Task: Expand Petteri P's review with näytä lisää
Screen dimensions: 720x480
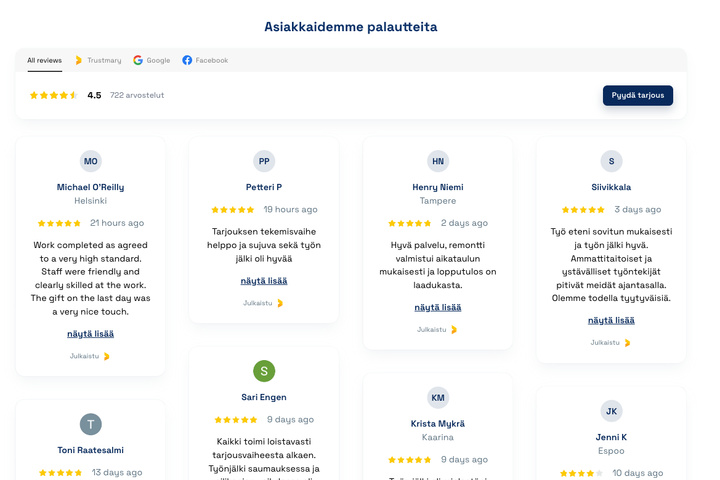Action: point(264,281)
